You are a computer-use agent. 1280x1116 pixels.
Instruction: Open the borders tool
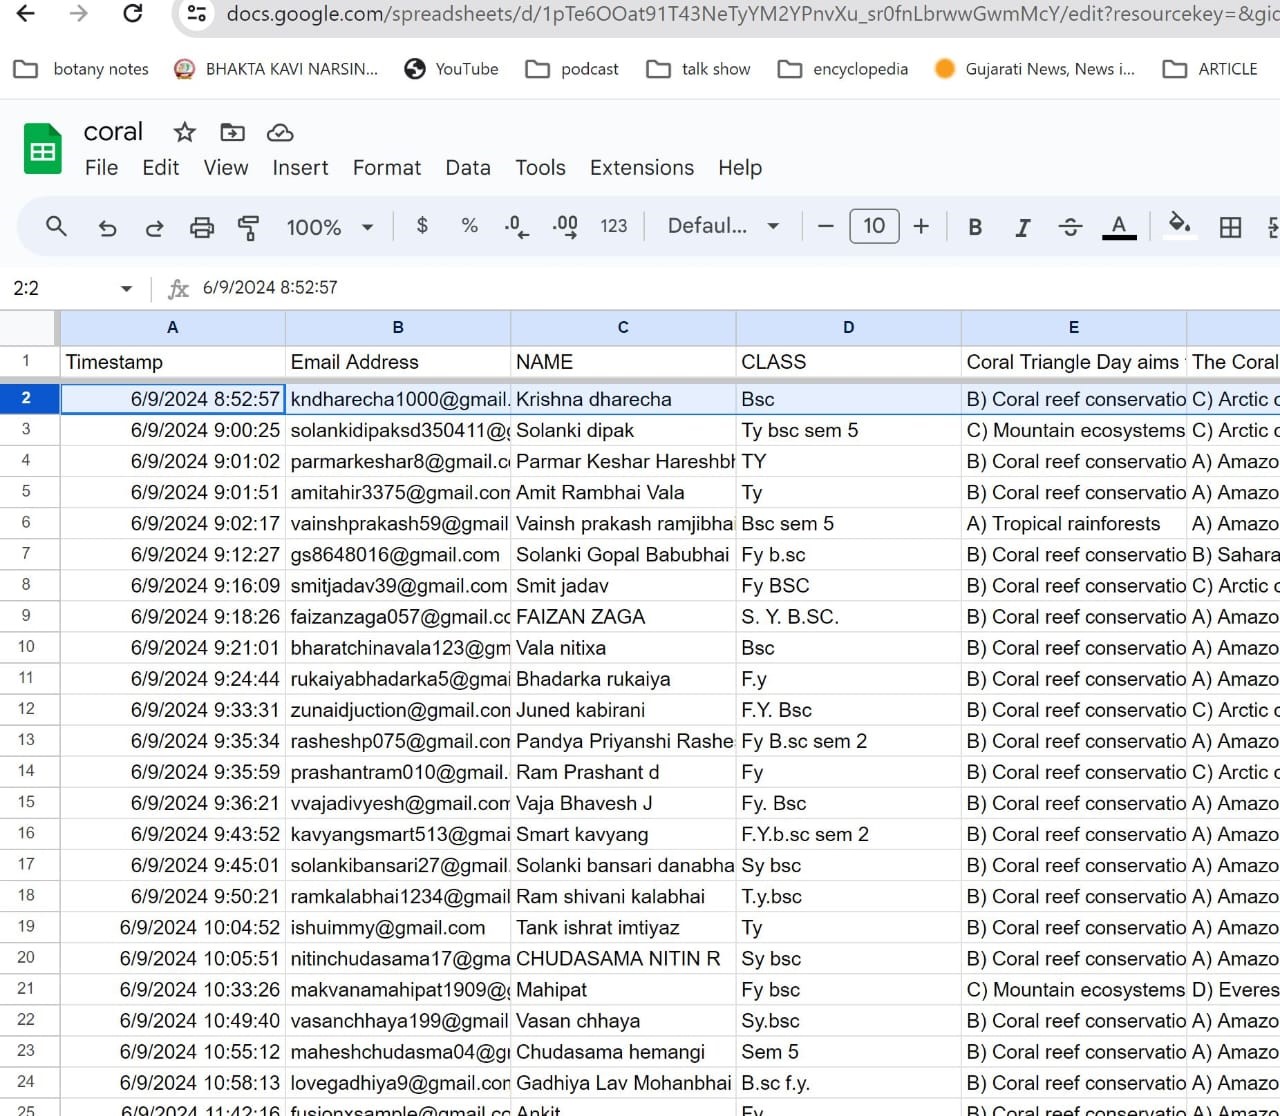point(1230,227)
